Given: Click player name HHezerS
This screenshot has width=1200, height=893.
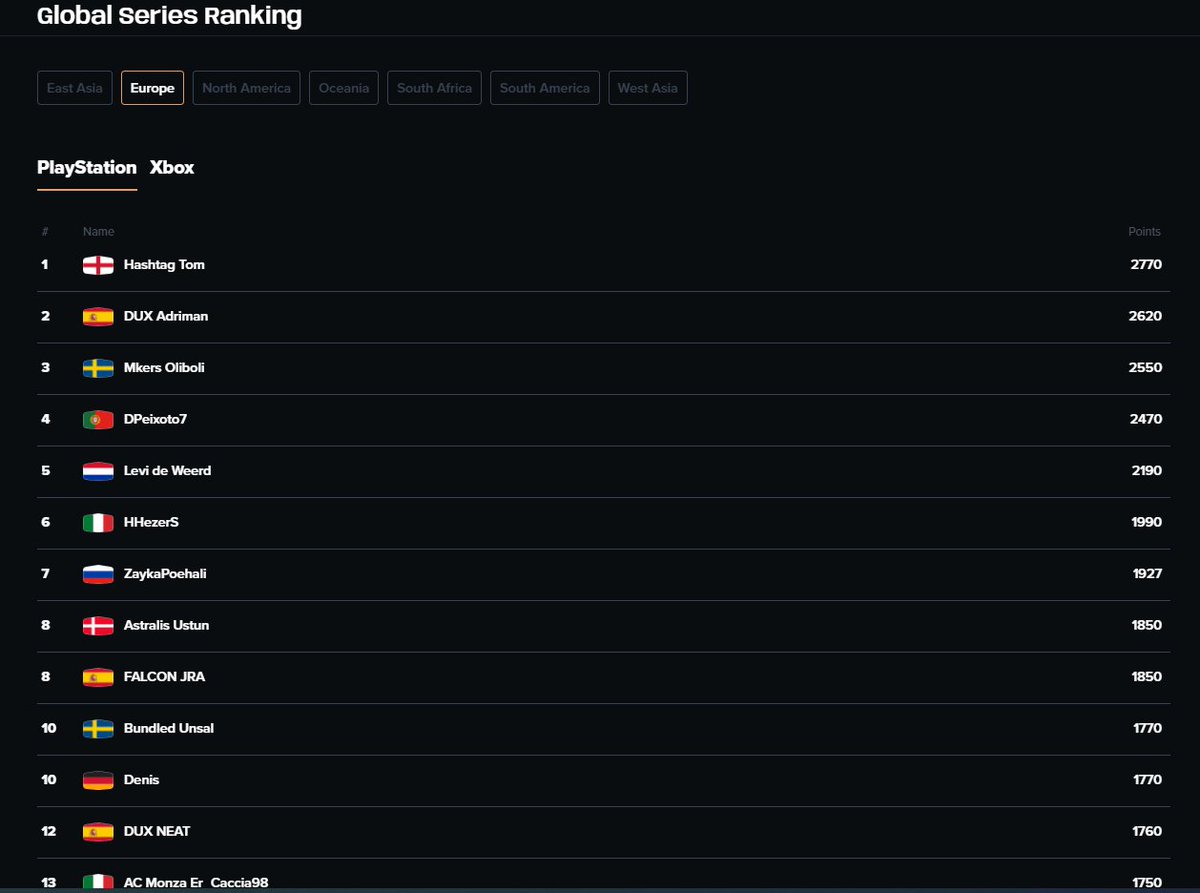Looking at the screenshot, I should [151, 522].
